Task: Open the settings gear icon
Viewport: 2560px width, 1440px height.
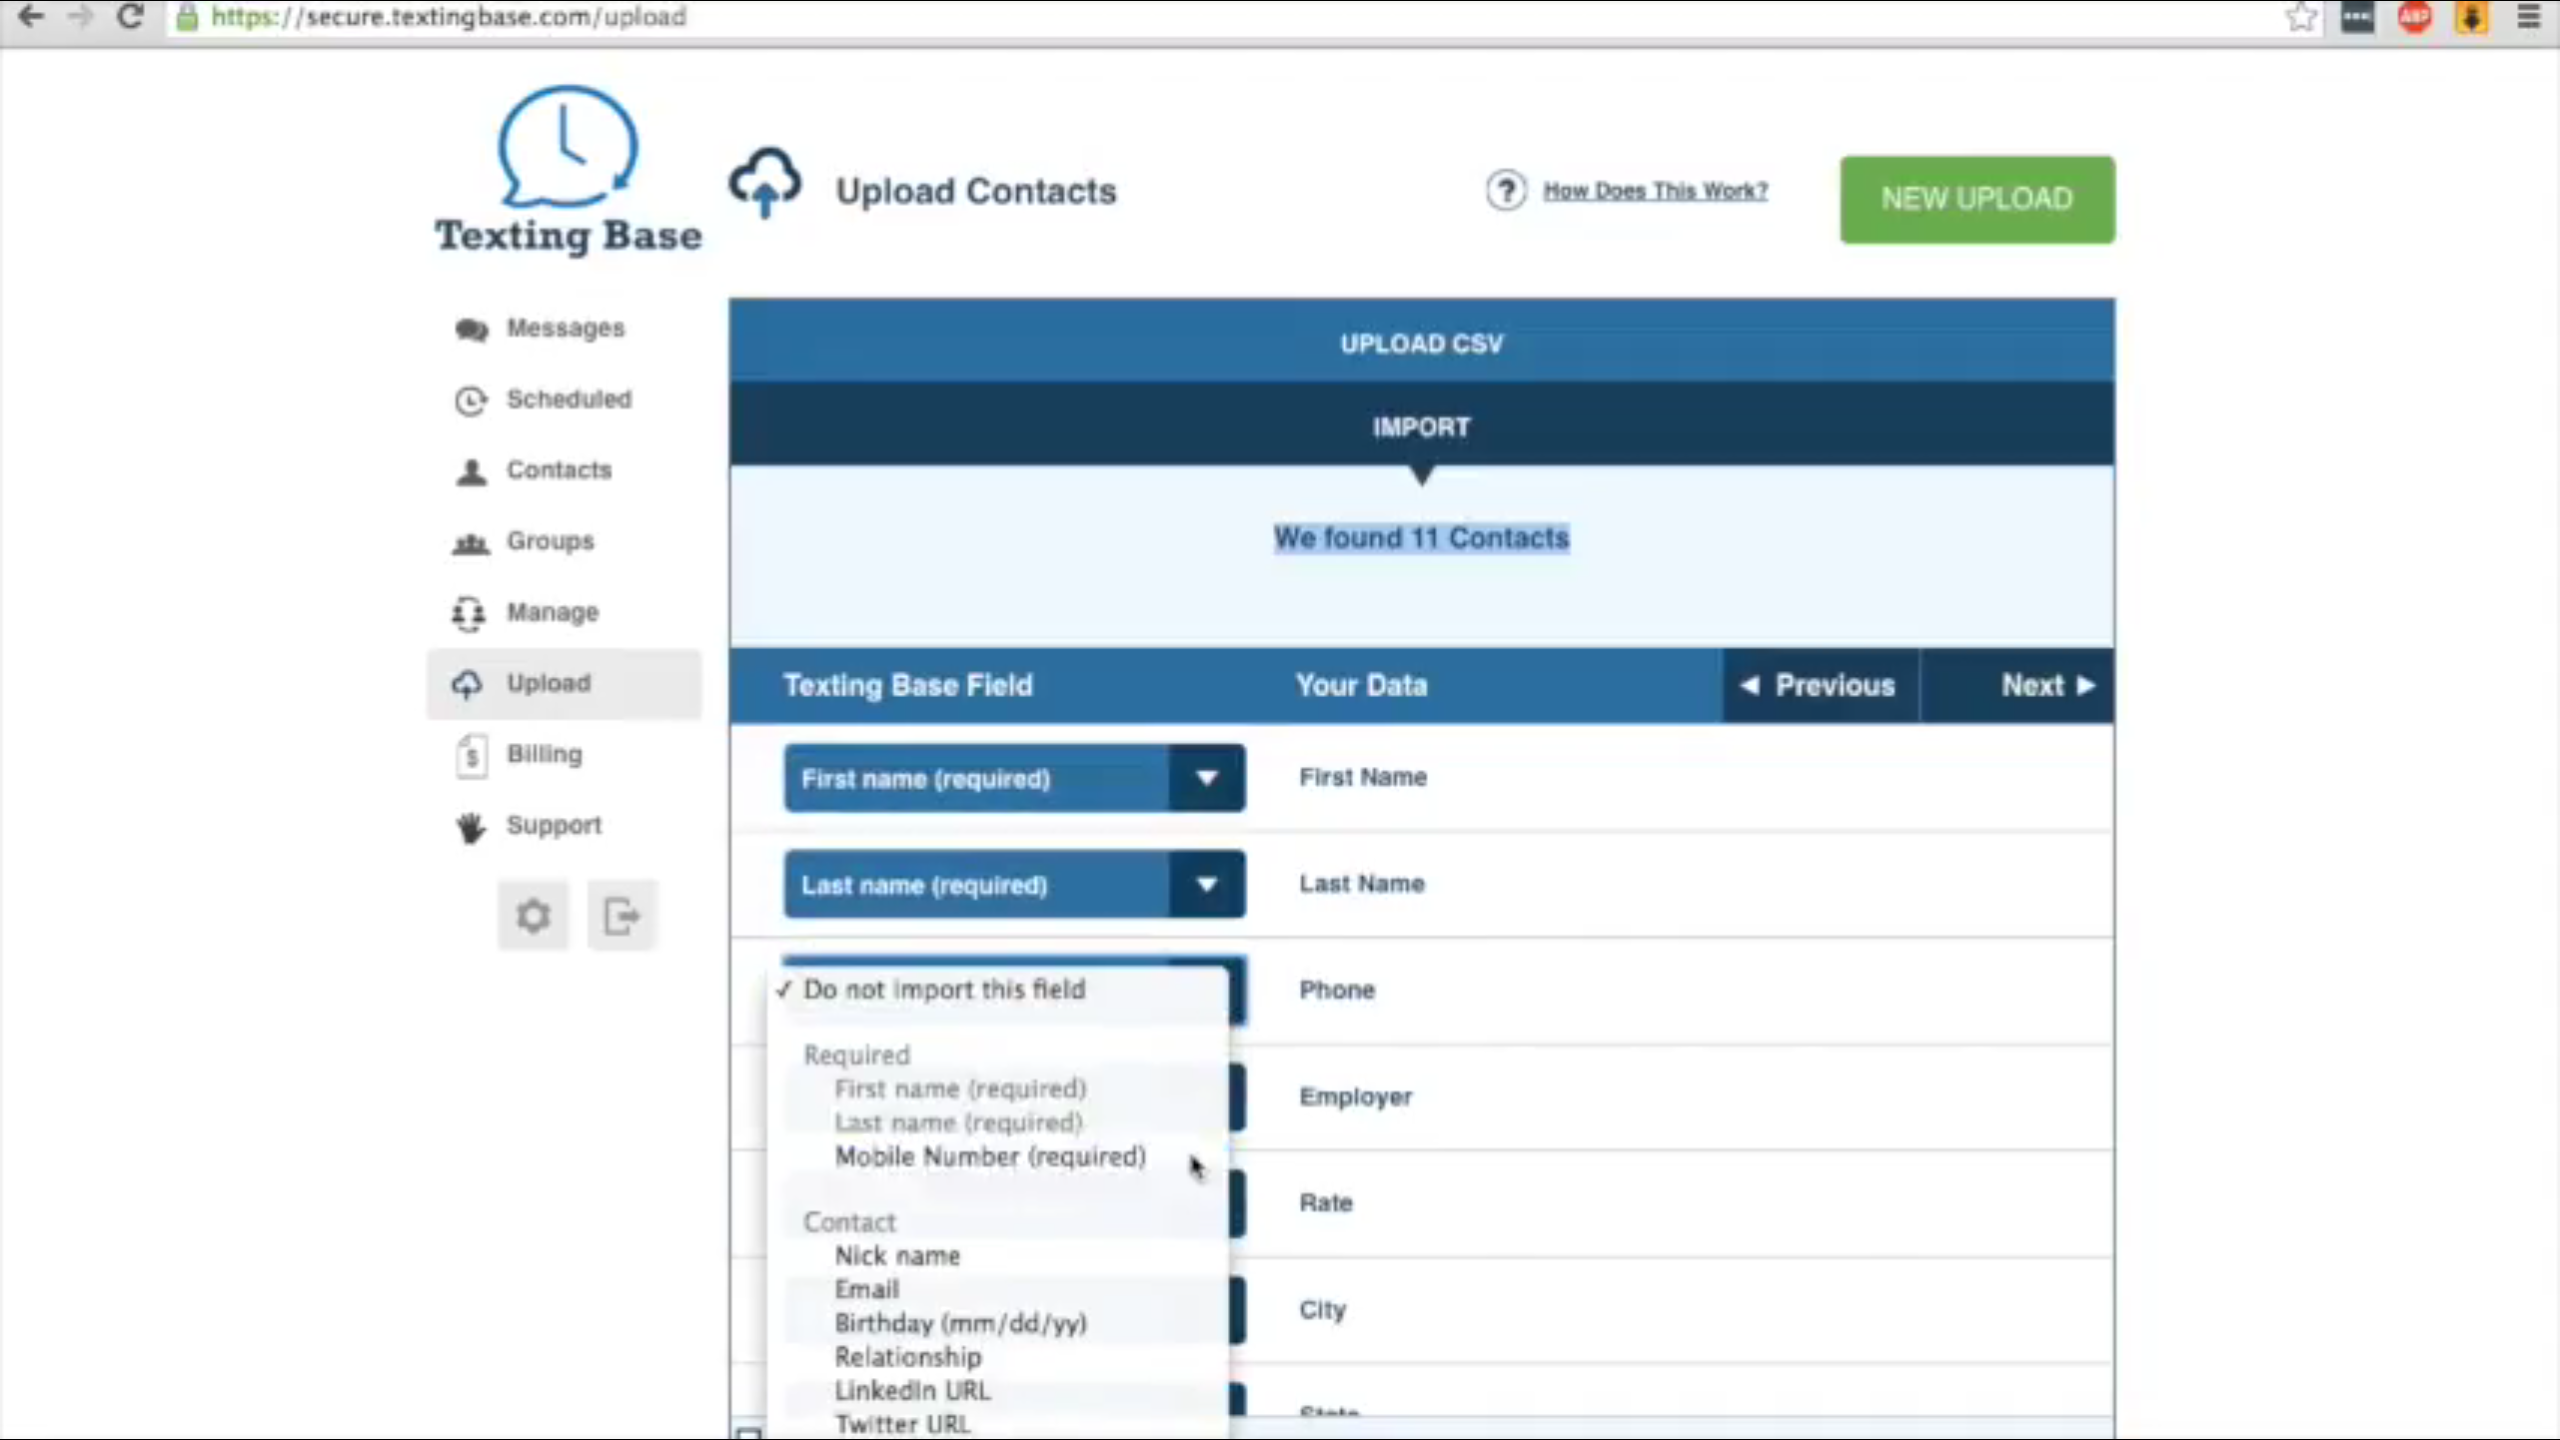Action: (533, 915)
